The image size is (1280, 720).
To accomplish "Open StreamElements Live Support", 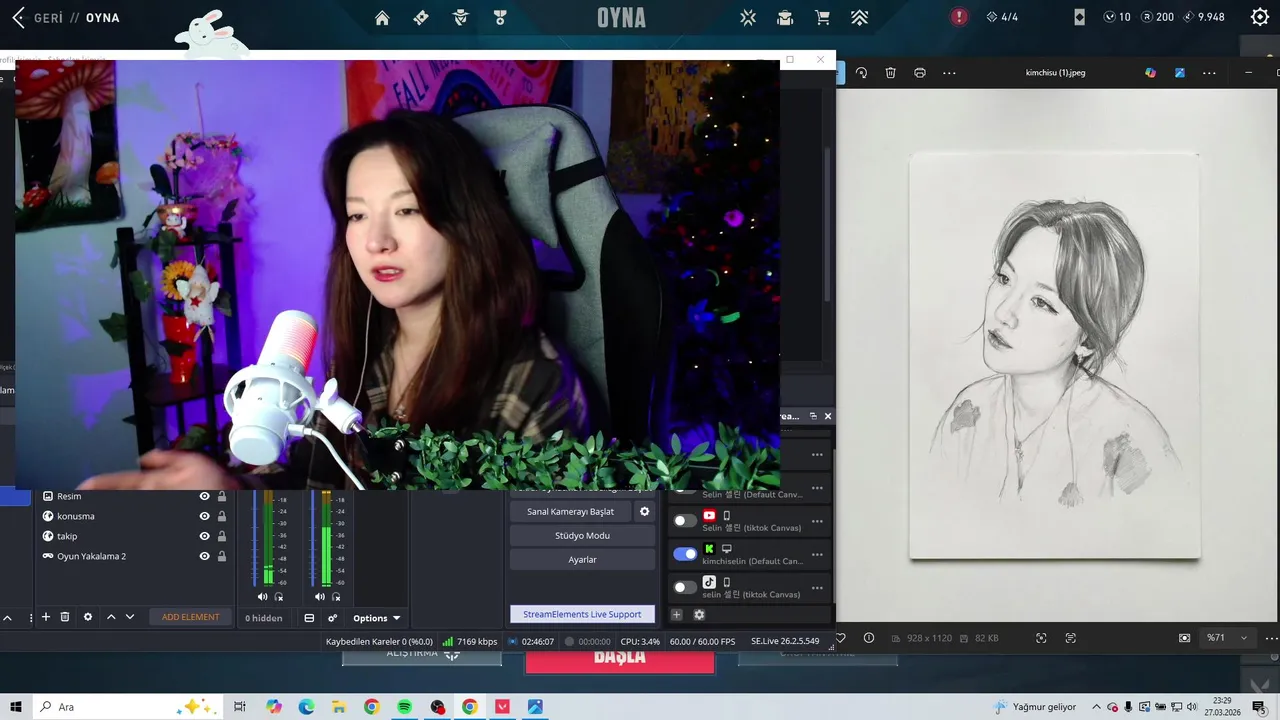I will pyautogui.click(x=582, y=614).
